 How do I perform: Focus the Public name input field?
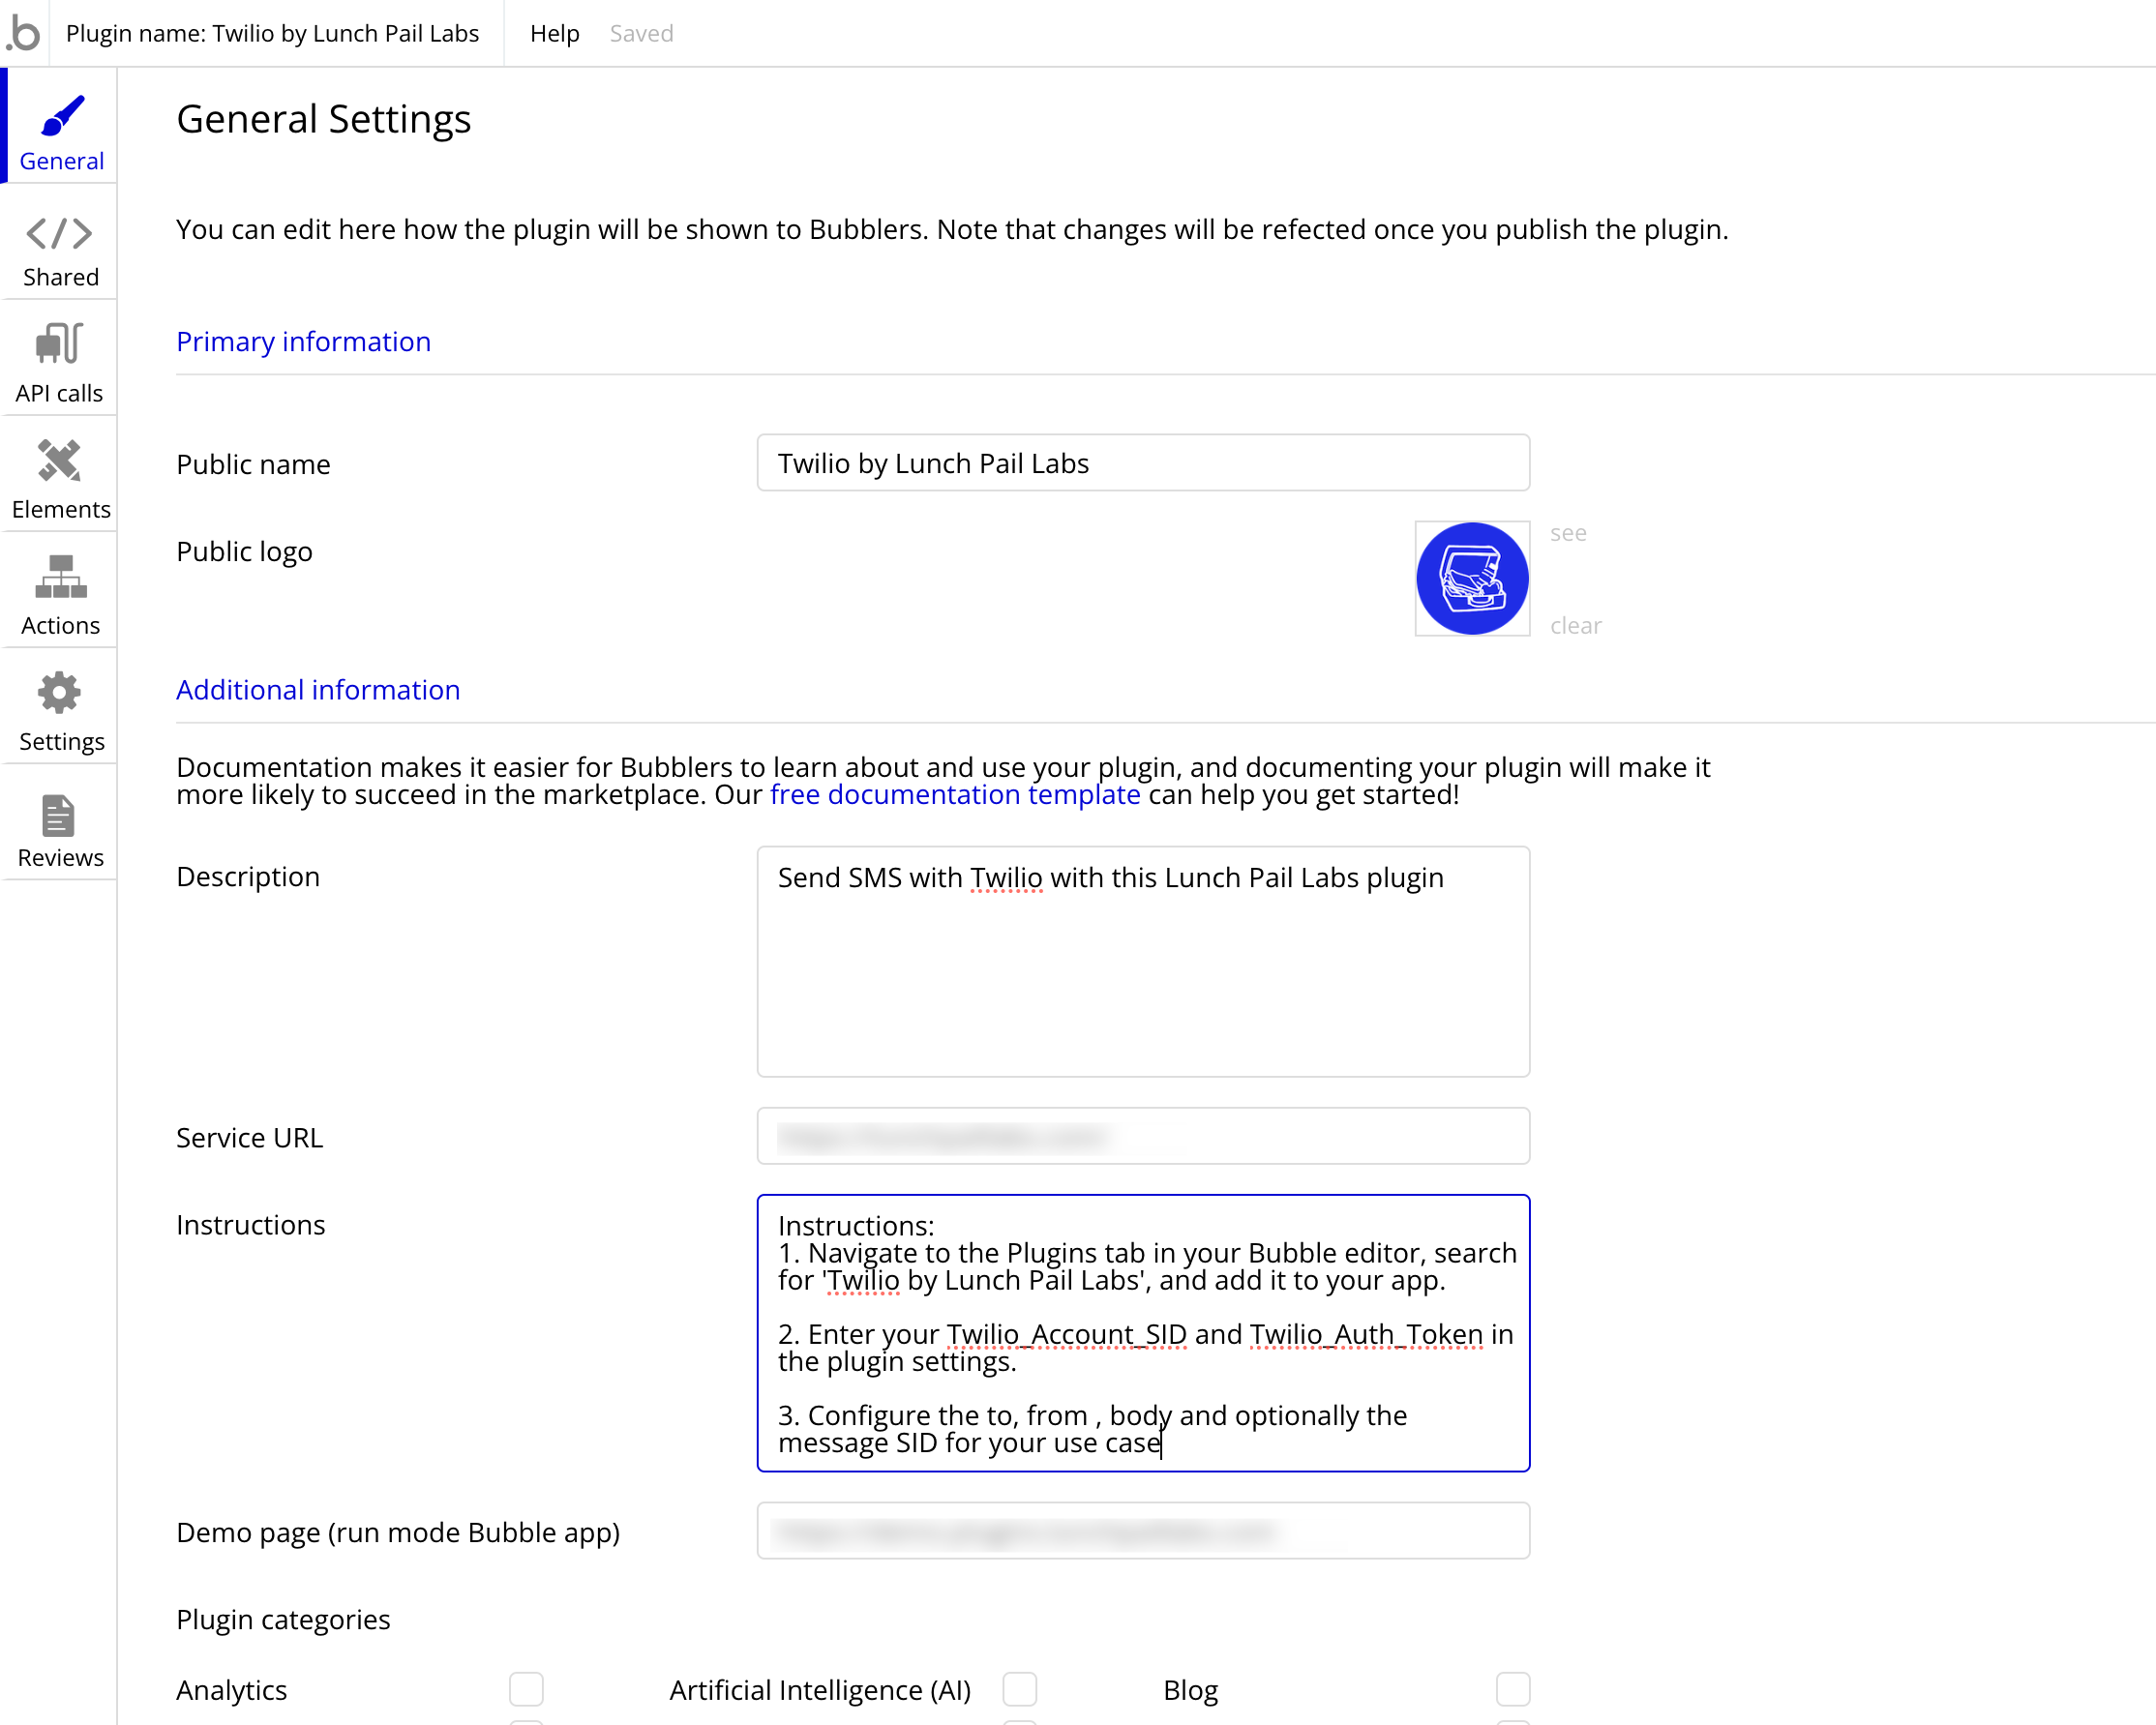[x=1142, y=463]
